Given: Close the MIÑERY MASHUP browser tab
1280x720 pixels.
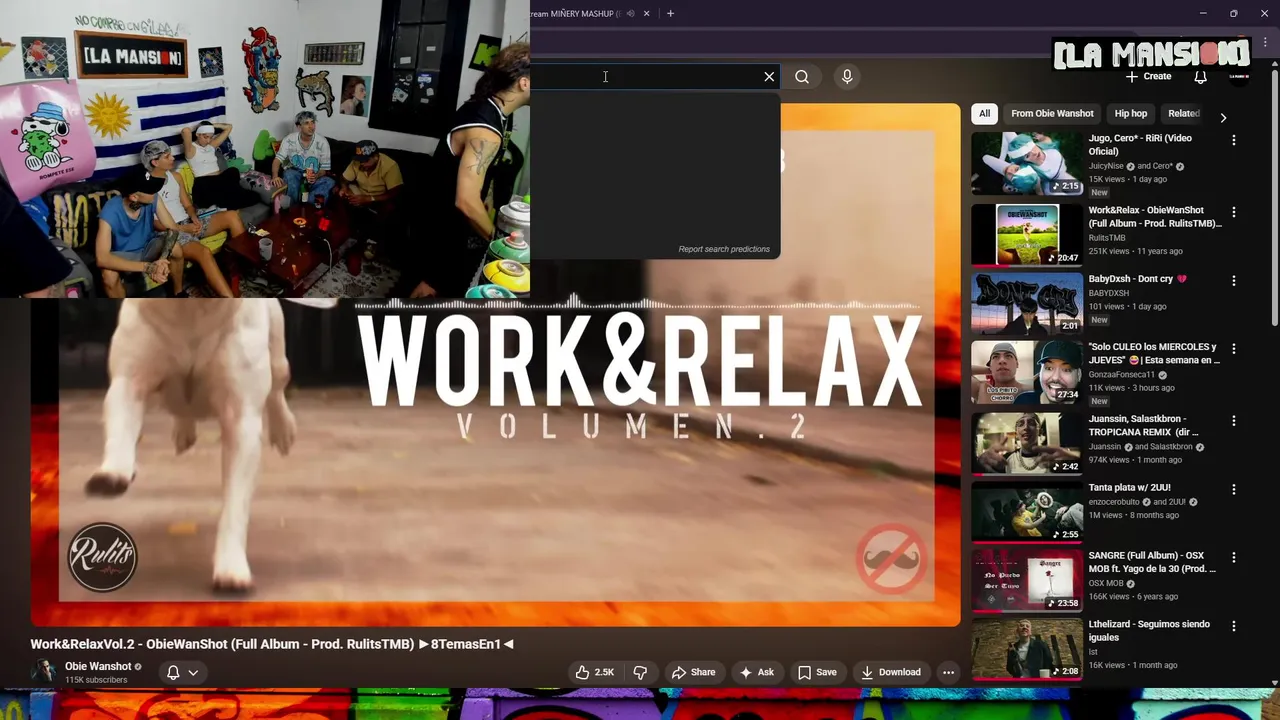Looking at the screenshot, I should 646,14.
